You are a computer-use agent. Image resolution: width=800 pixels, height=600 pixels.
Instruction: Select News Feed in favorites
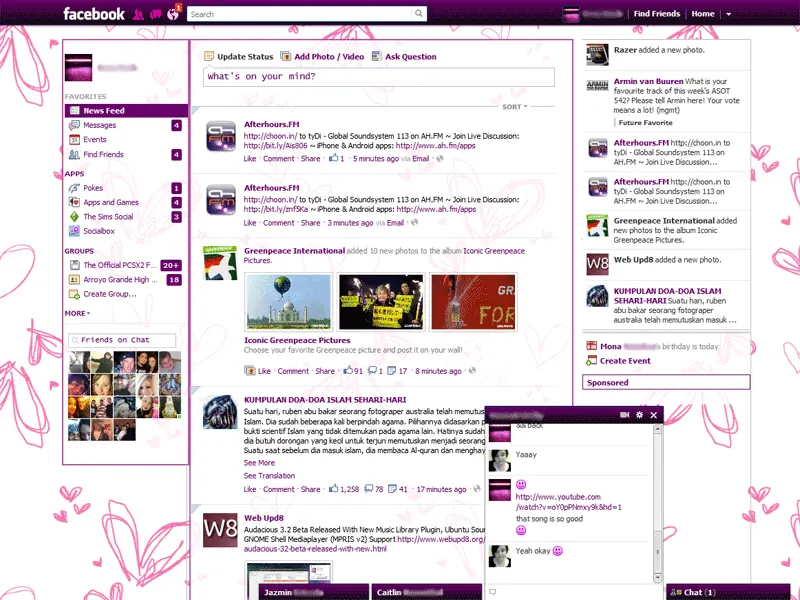pos(126,111)
